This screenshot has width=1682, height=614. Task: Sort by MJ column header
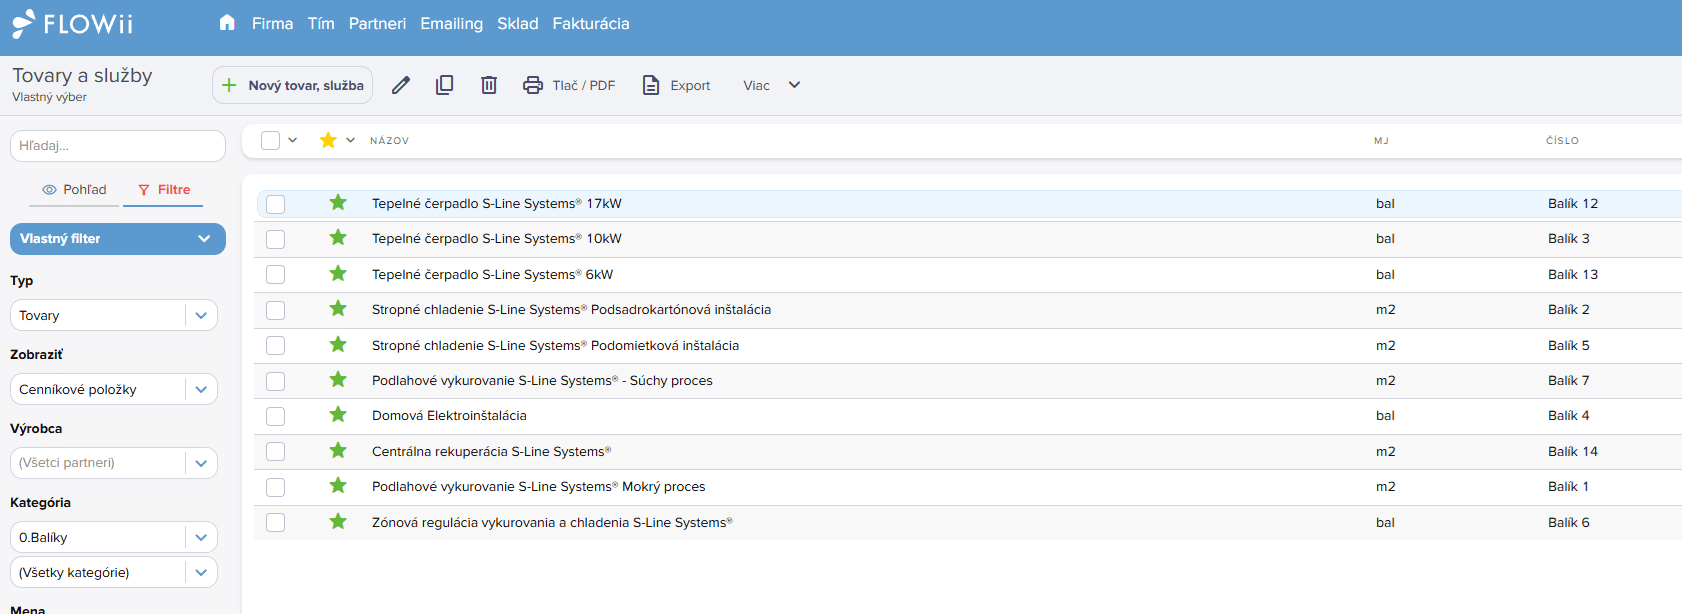[1381, 141]
